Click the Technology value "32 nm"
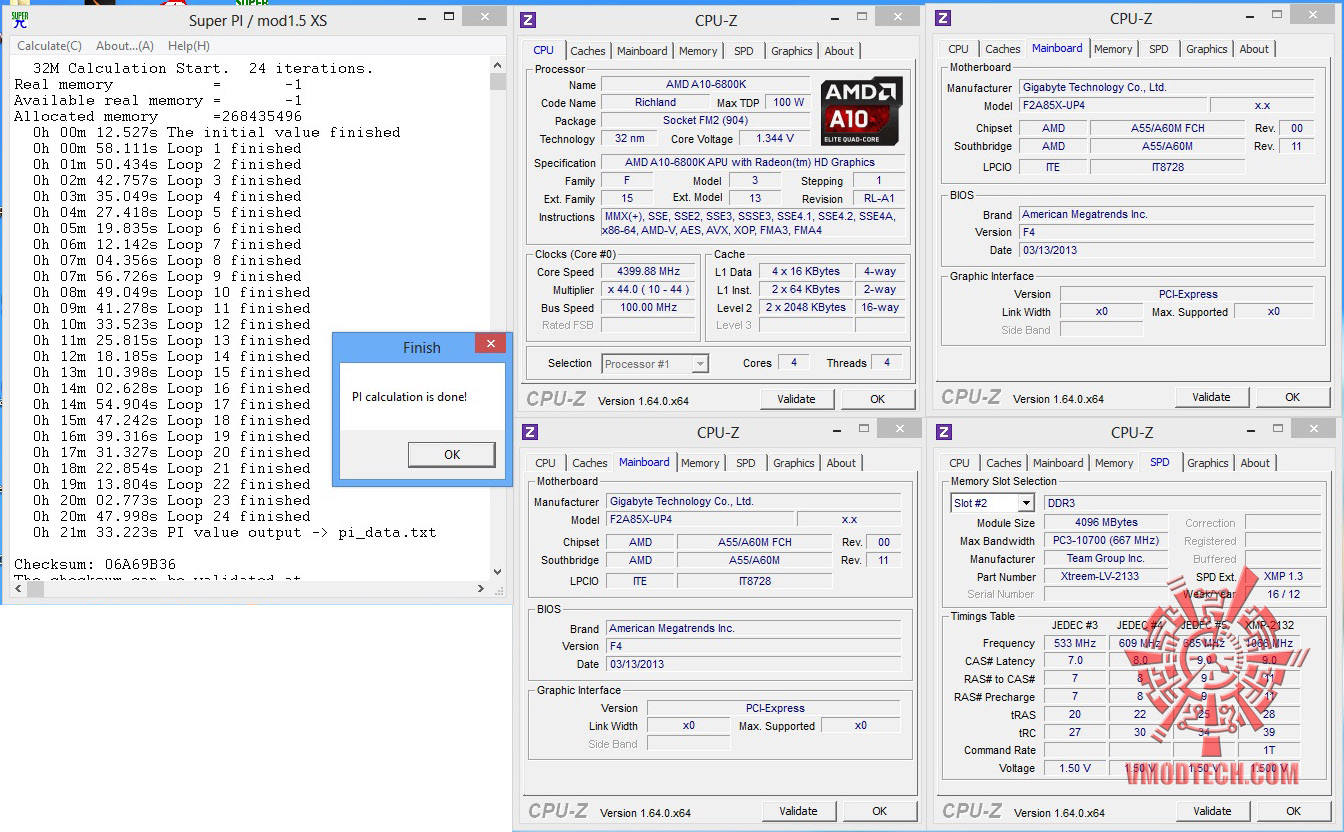This screenshot has width=1344, height=832. click(x=630, y=139)
